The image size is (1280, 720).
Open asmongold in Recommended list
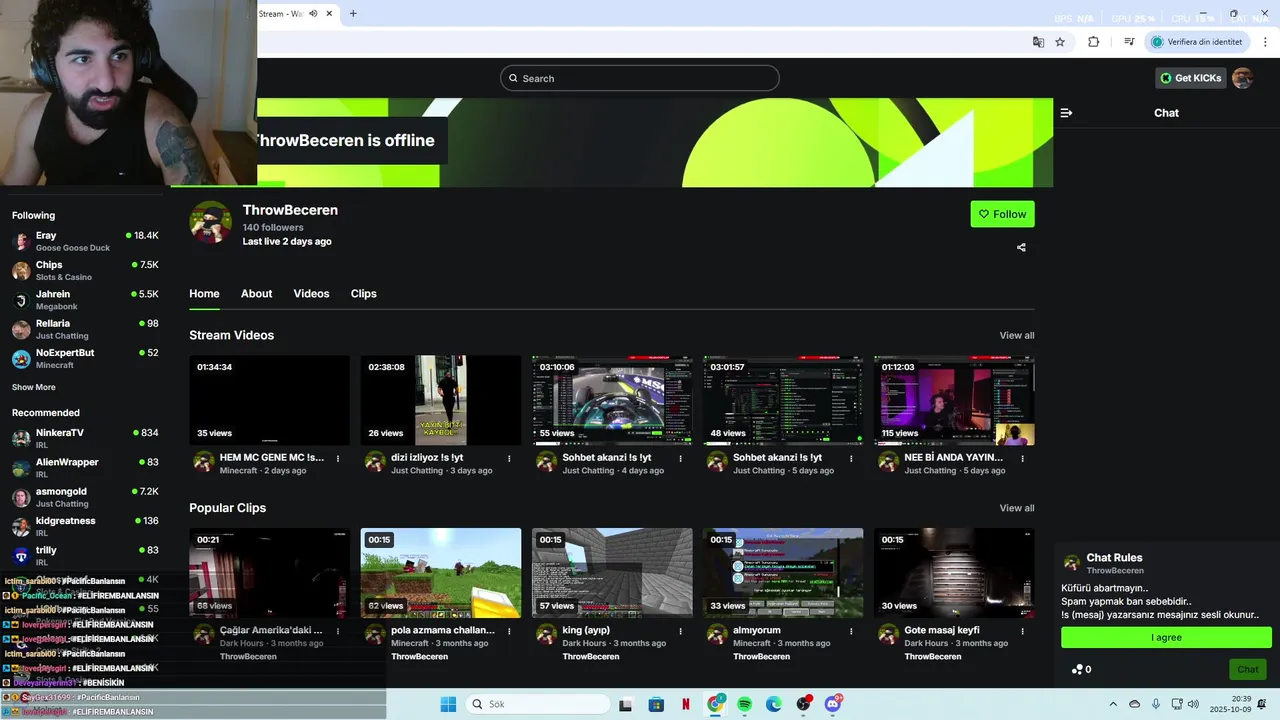pos(85,497)
